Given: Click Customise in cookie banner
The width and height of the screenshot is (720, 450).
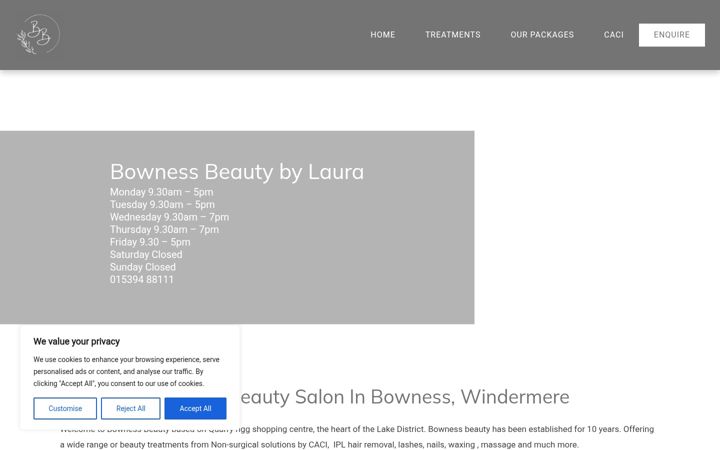Looking at the screenshot, I should 65,408.
